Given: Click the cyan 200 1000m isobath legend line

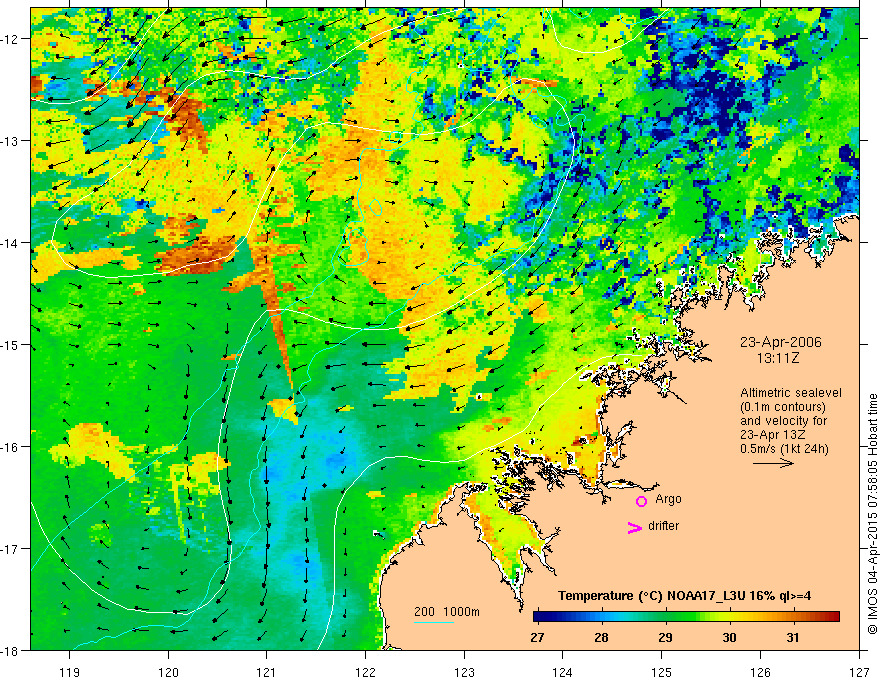Looking at the screenshot, I should tap(433, 622).
